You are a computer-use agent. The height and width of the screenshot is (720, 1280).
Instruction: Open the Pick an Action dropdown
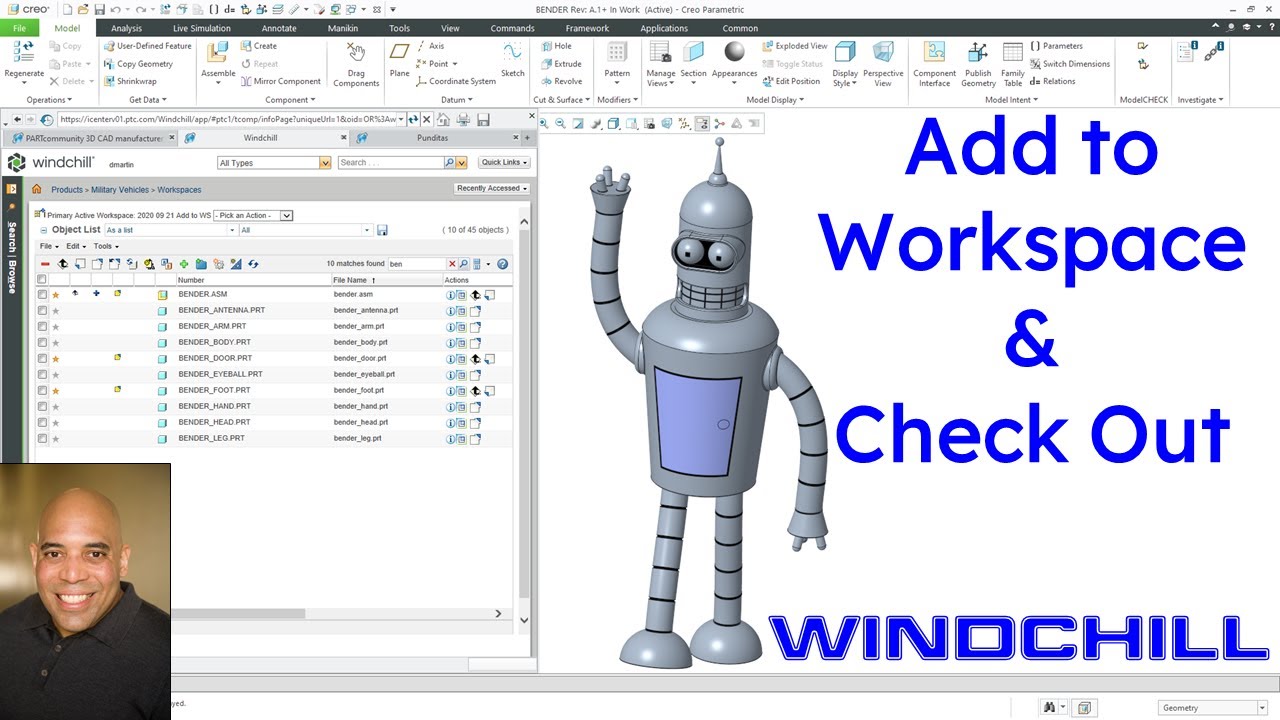click(253, 215)
